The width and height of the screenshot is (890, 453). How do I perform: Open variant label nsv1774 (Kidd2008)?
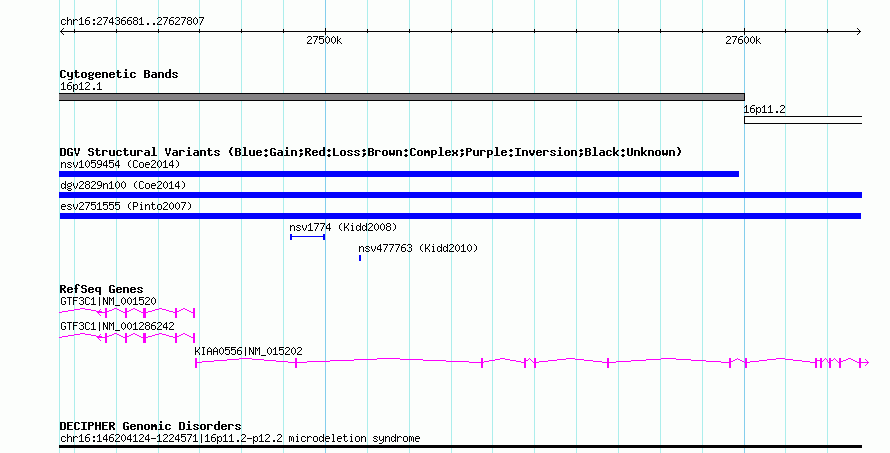343,228
